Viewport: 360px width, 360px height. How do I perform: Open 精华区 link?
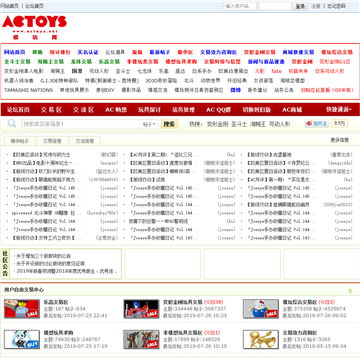[x=185, y=52]
